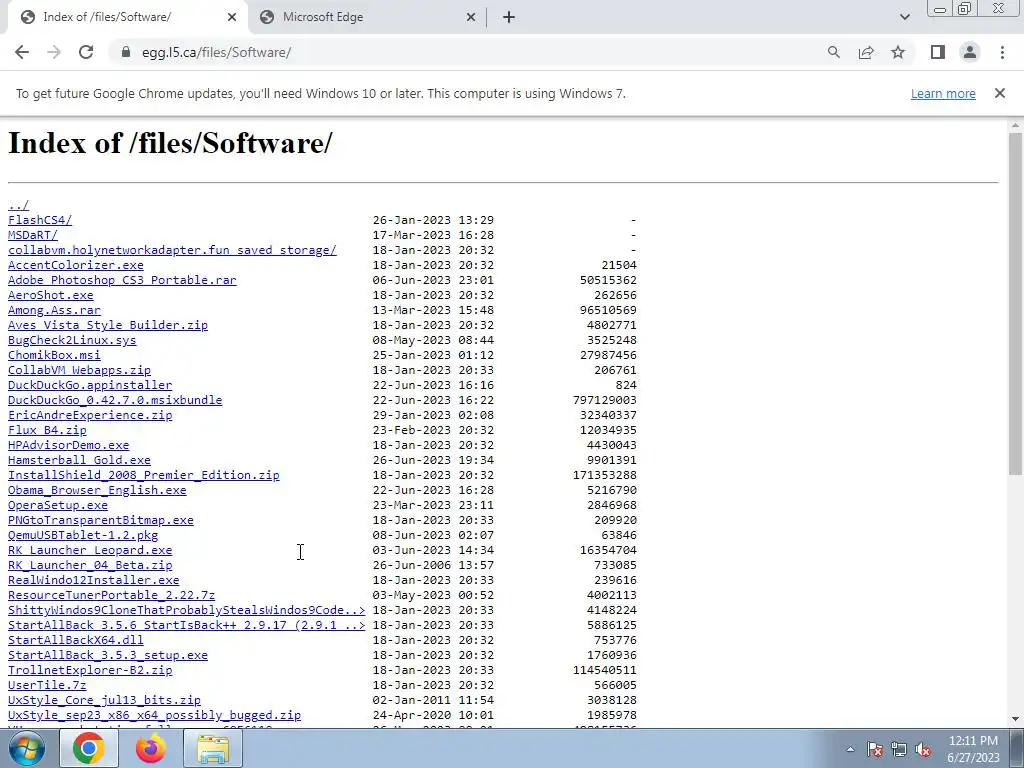
Task: Open the taskbar clock showing 12:11 PM
Action: click(973, 749)
